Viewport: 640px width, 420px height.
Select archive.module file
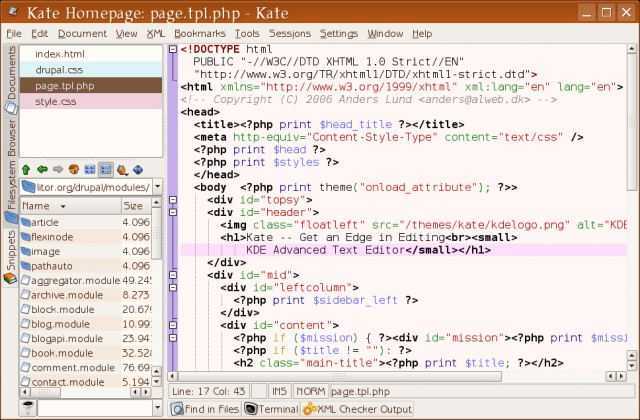click(x=86, y=295)
